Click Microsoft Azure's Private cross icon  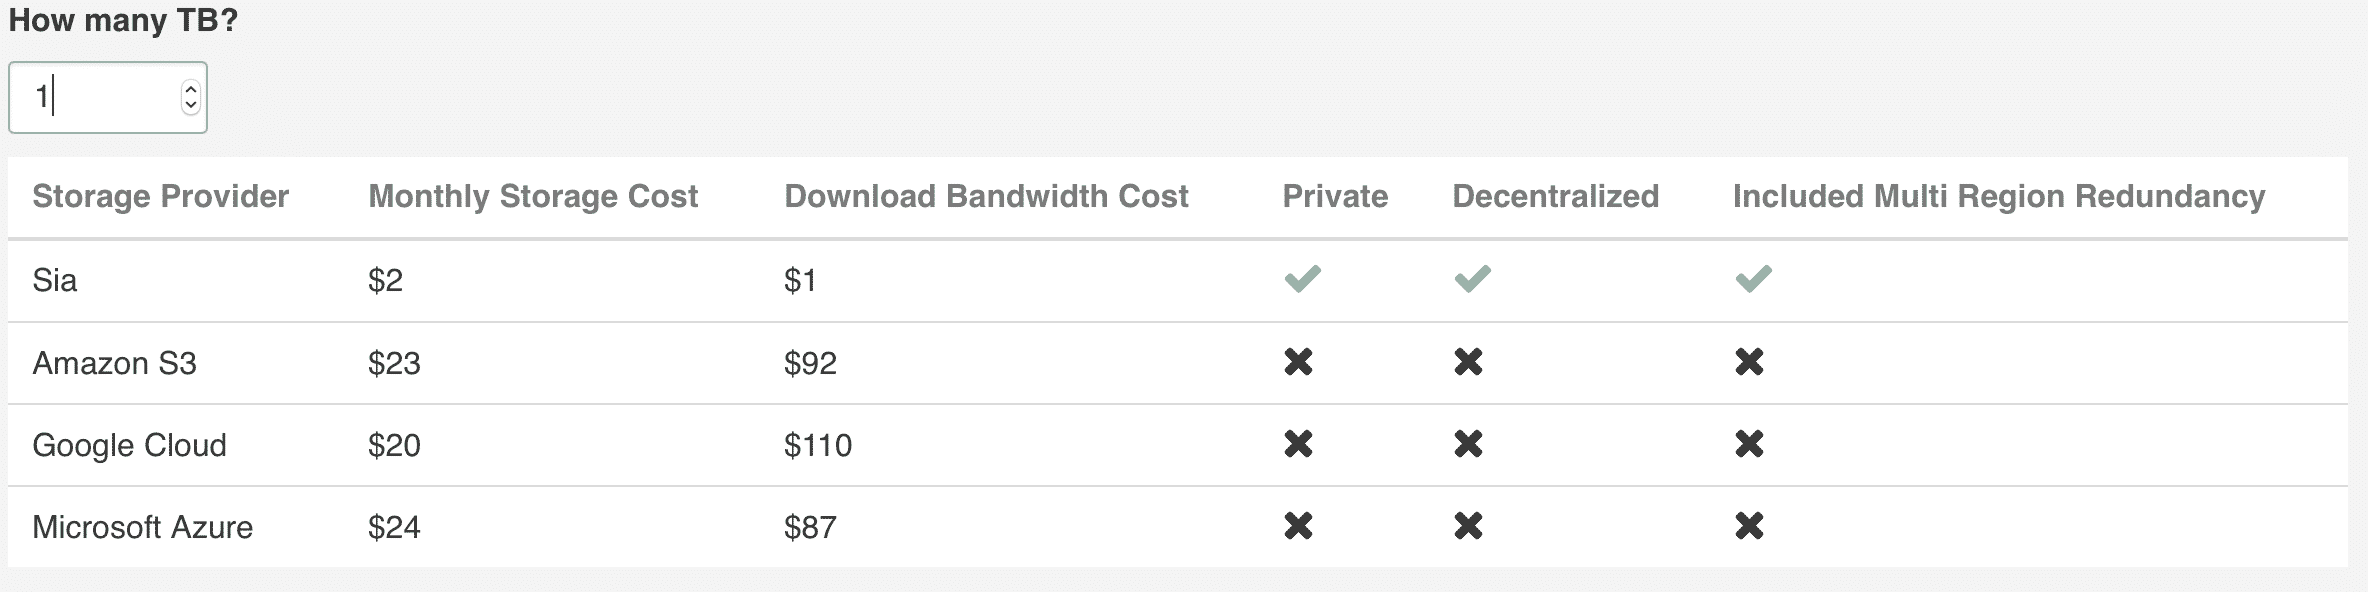[1298, 526]
